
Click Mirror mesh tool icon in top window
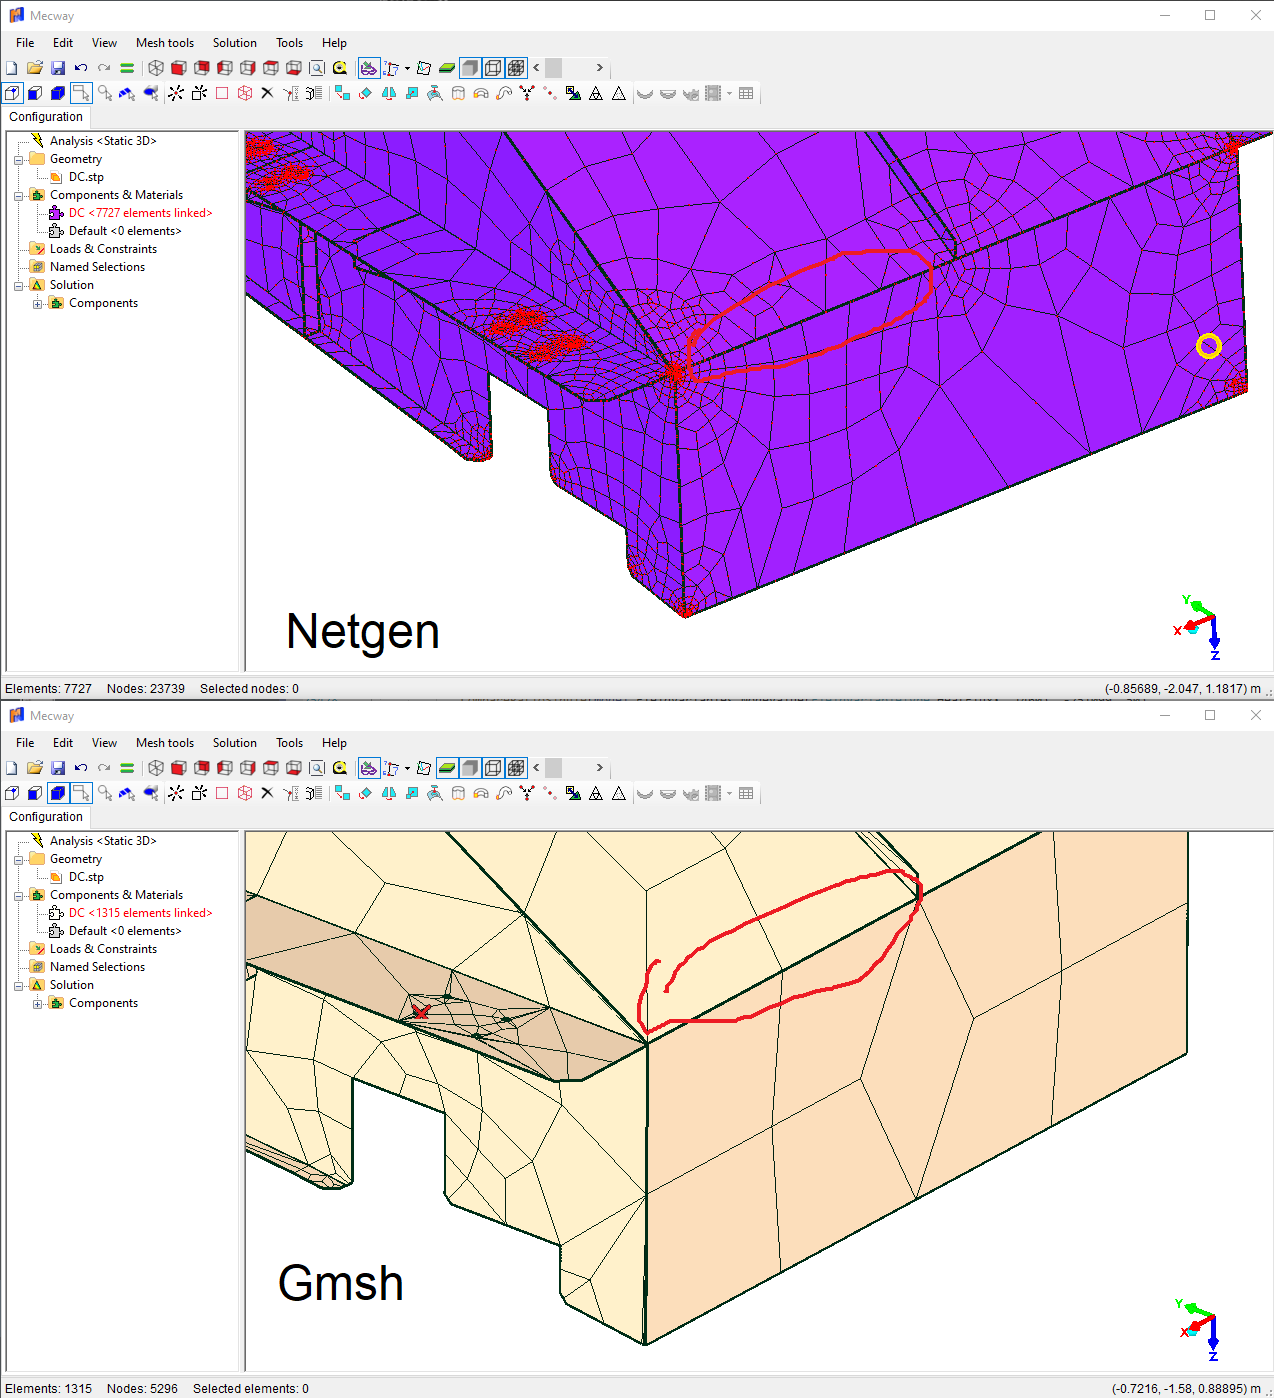pyautogui.click(x=389, y=93)
